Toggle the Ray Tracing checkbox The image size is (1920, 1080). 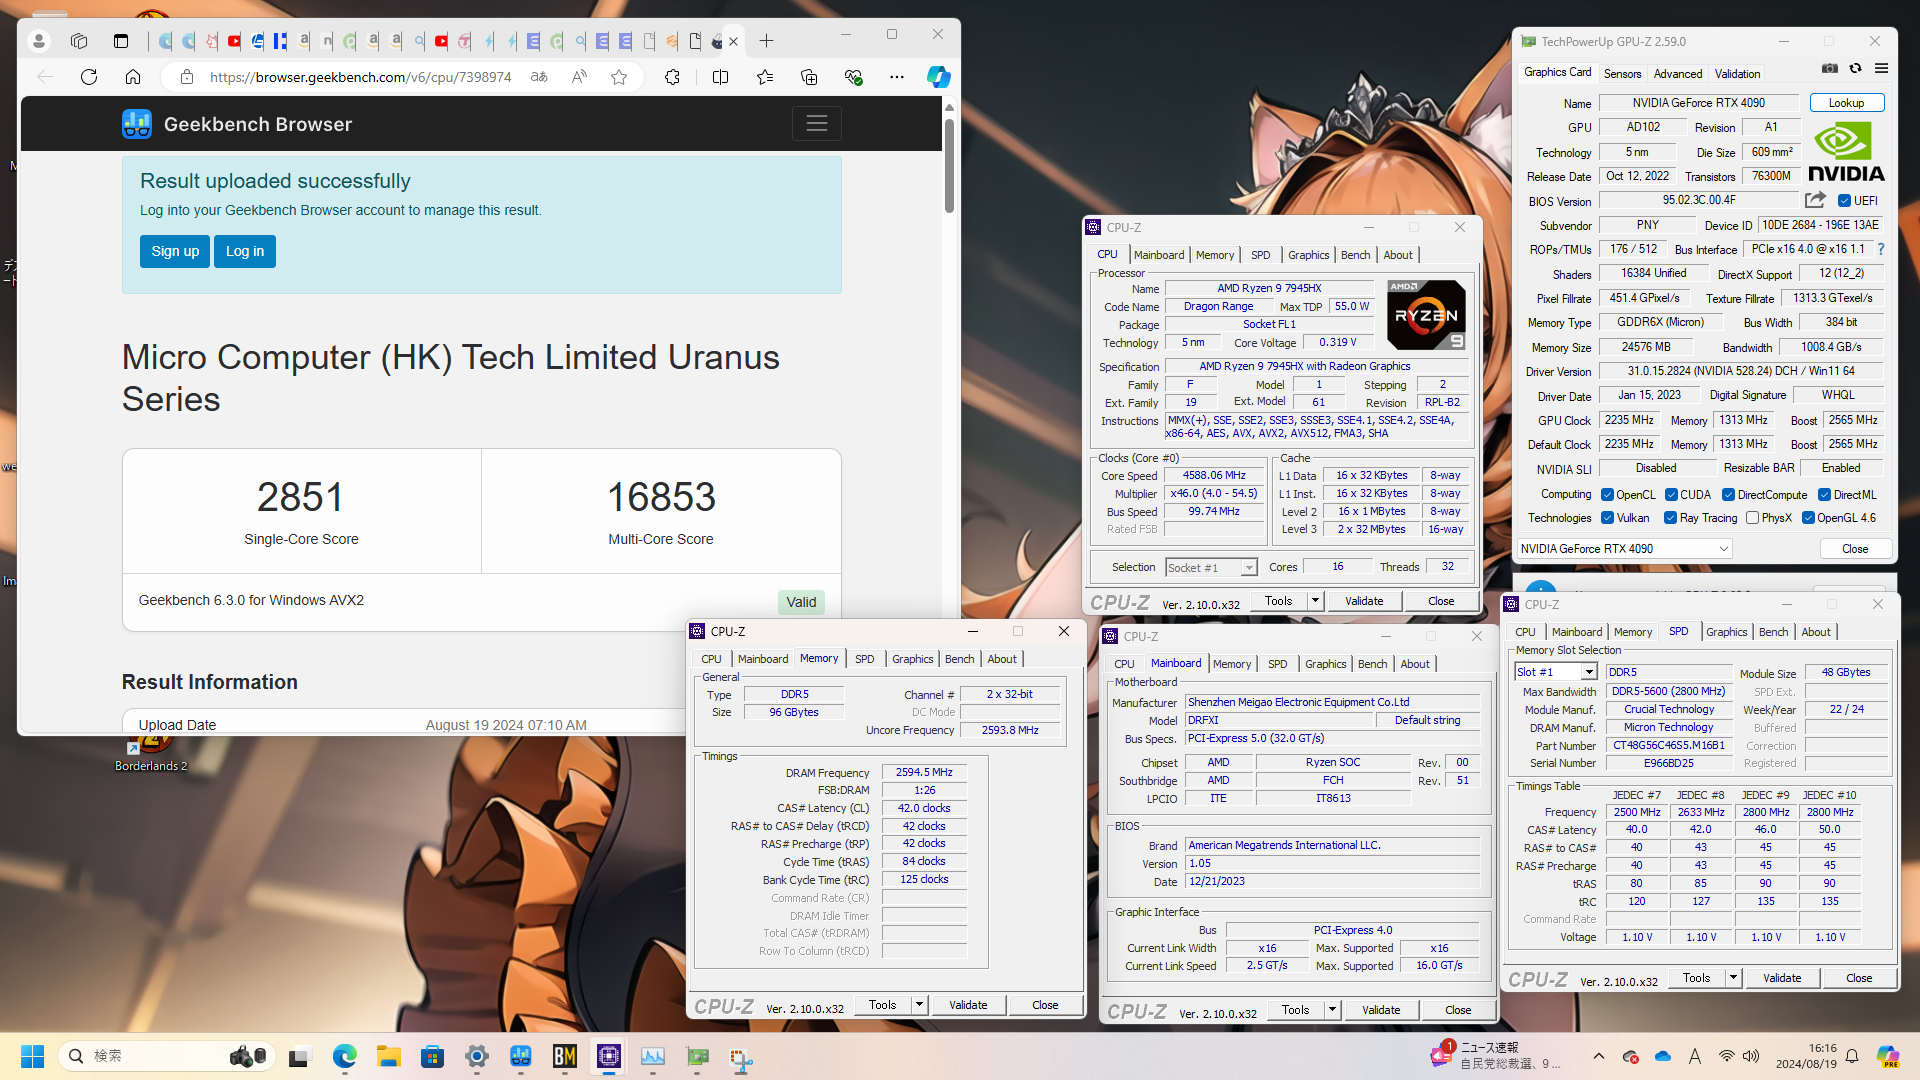[x=1670, y=518]
